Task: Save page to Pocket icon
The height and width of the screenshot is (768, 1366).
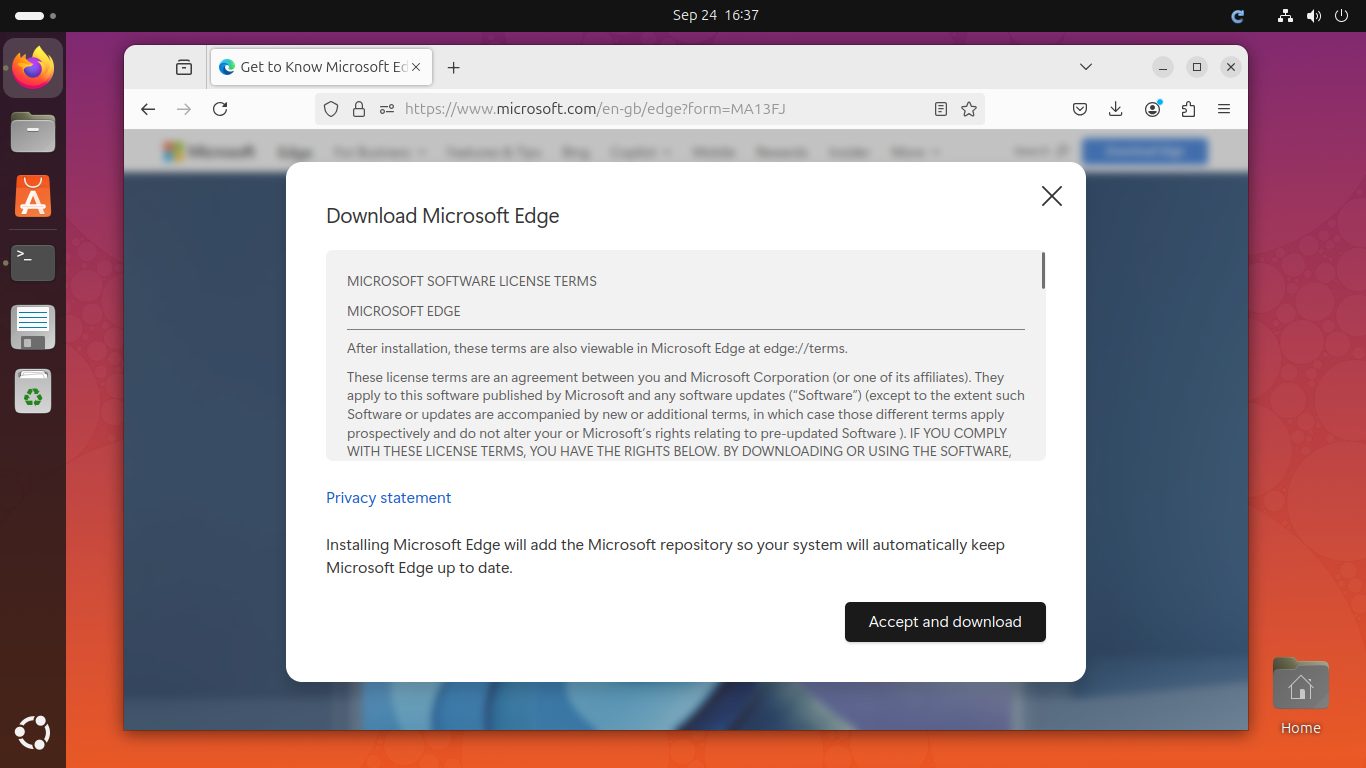Action: point(1080,109)
